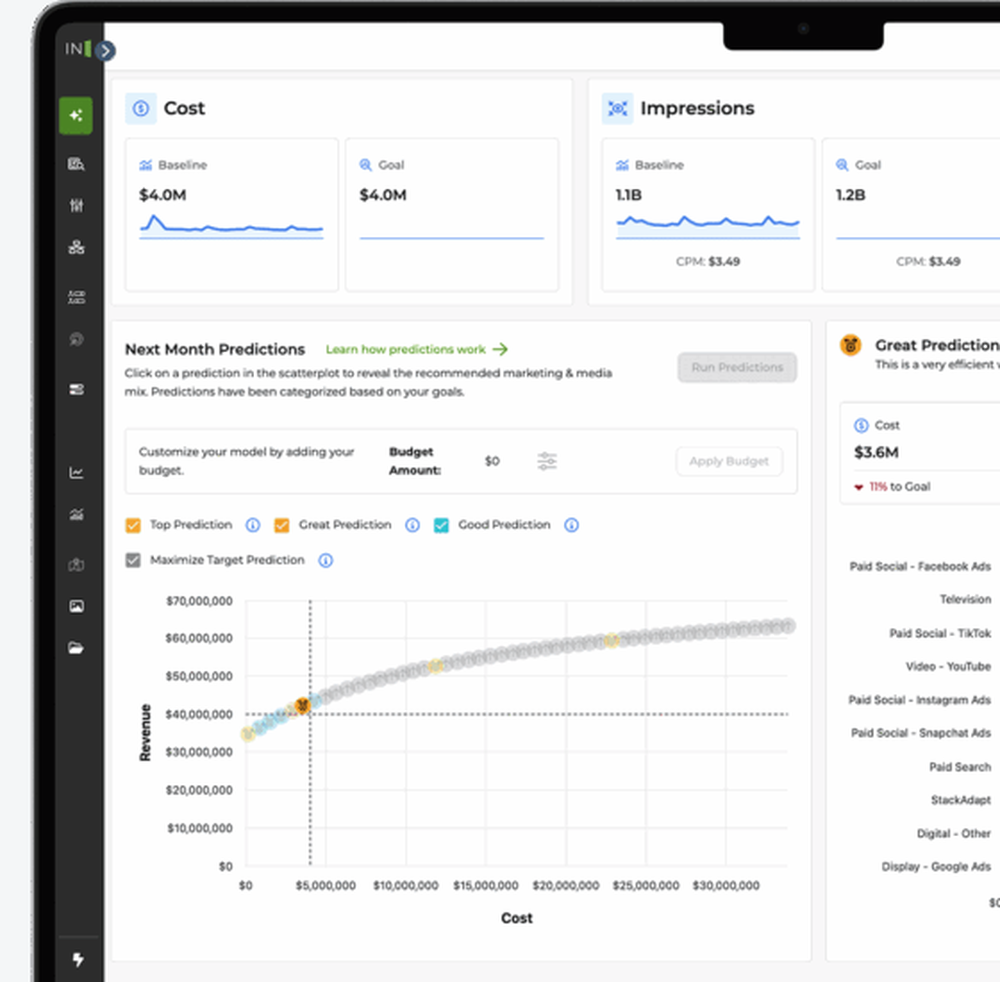Expand the sidebar with the chevron arrow
Screen dimensions: 1000x982
(x=104, y=49)
